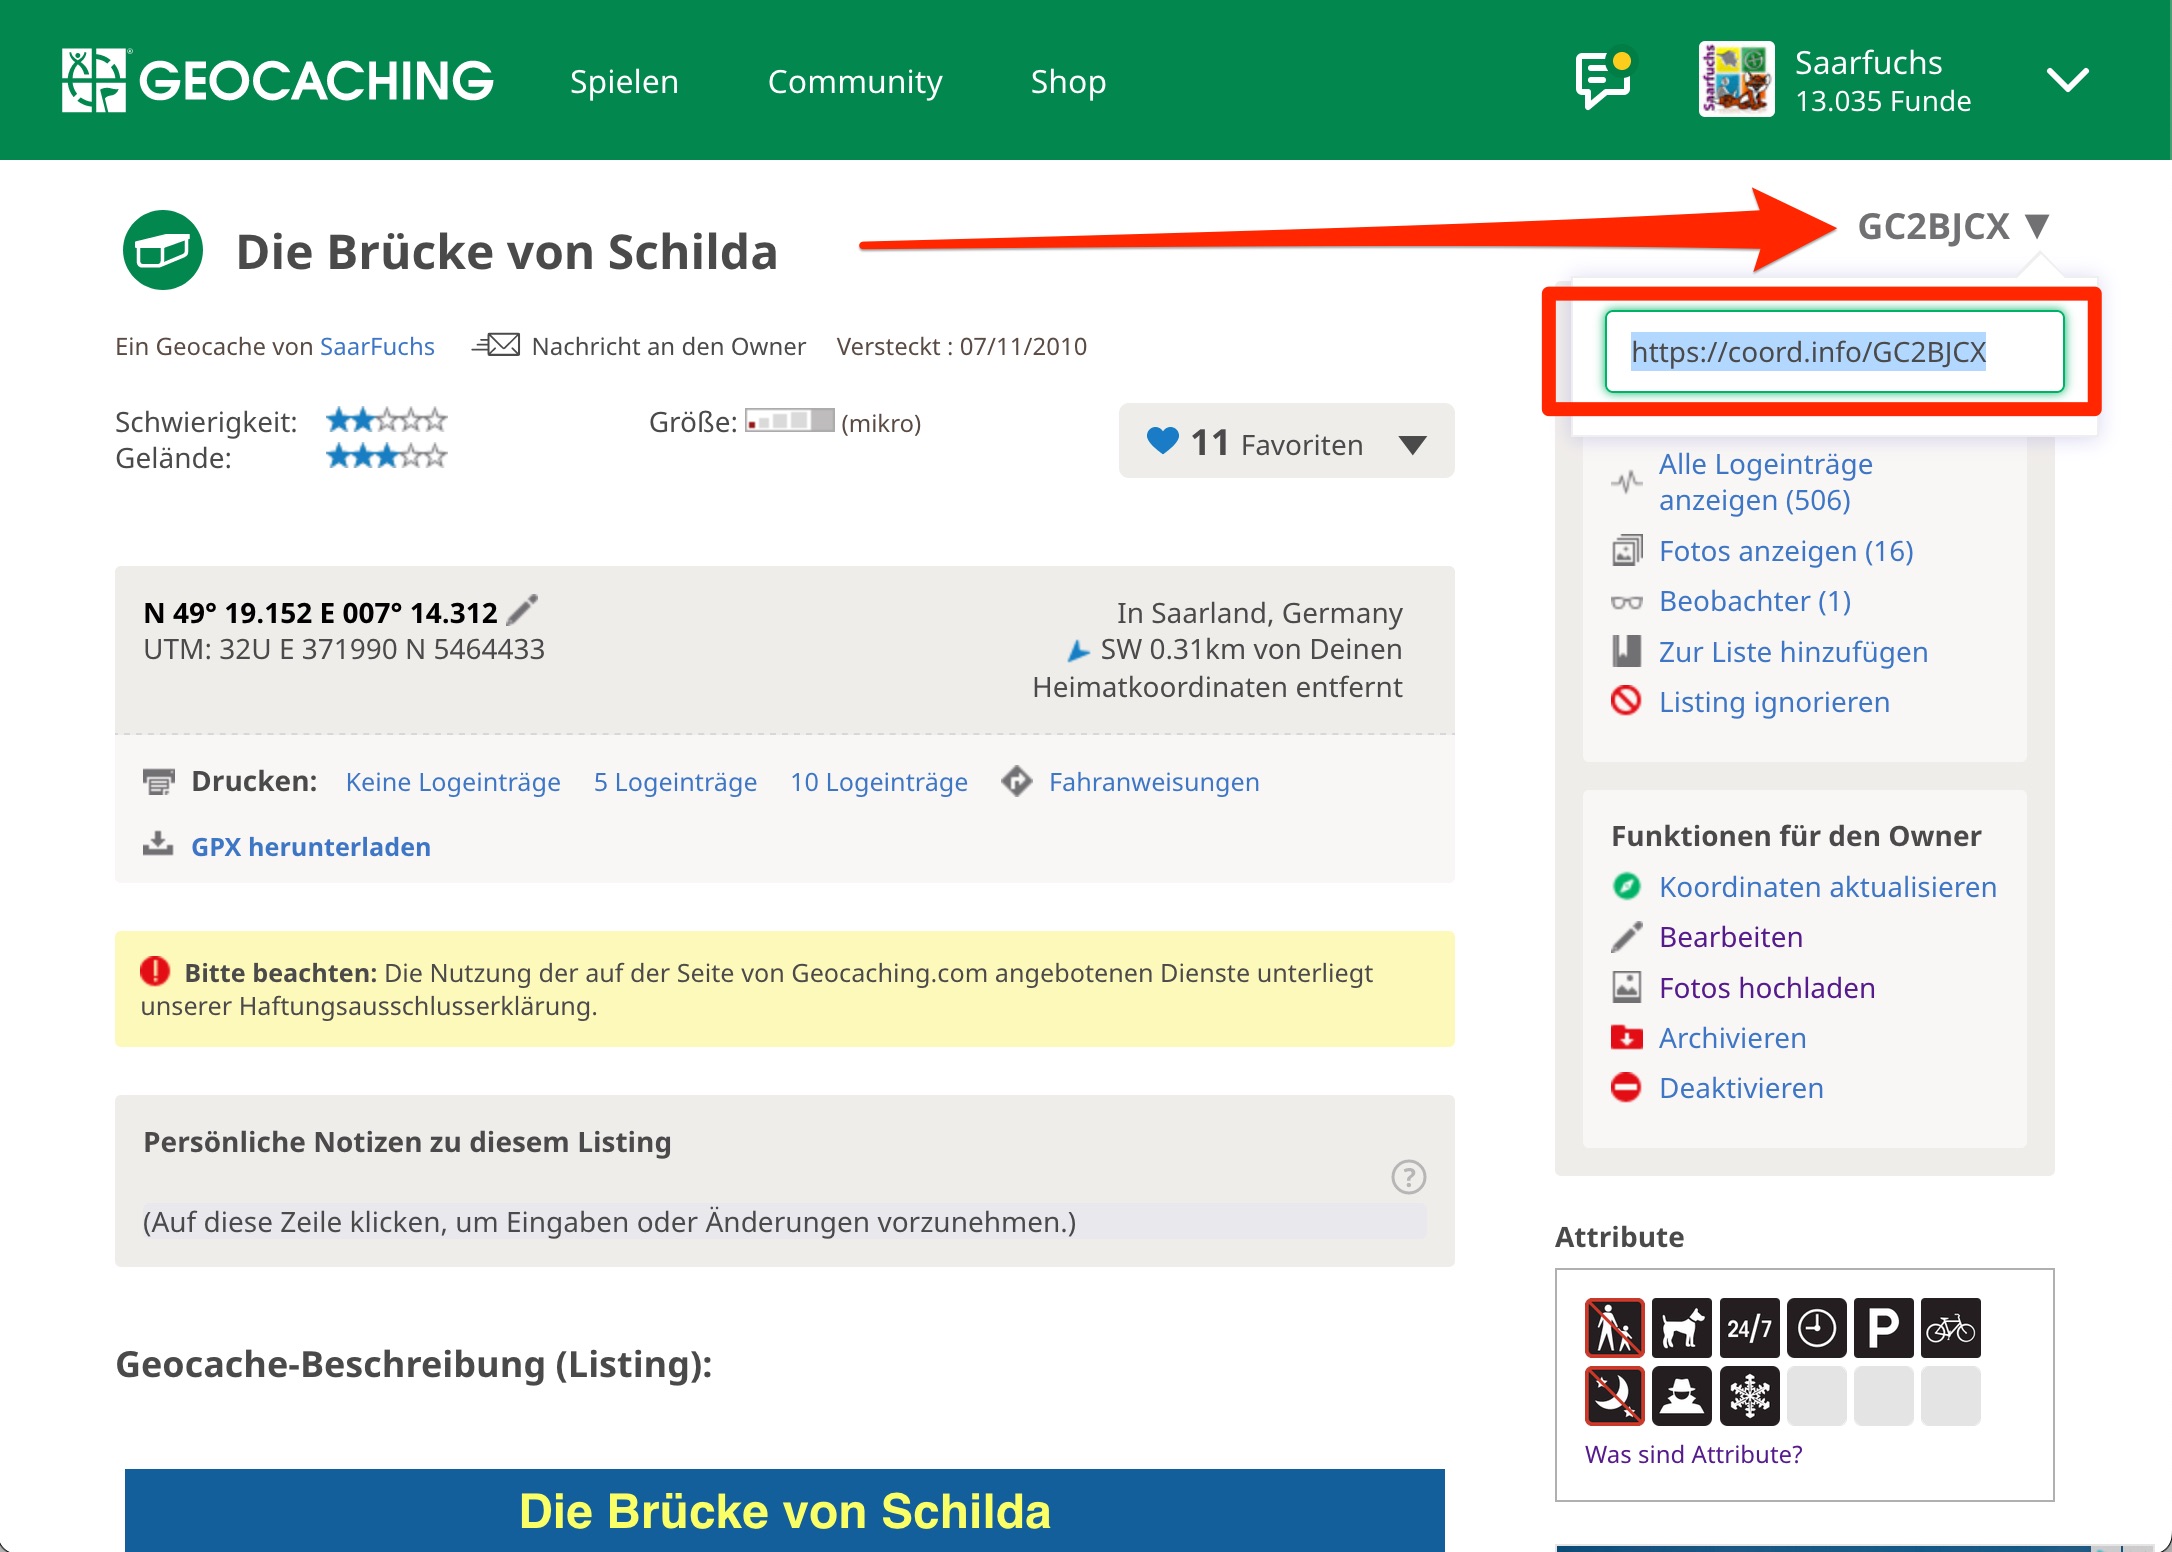Click the log activity pulse icon
Image resolution: width=2172 pixels, height=1552 pixels.
pos(1627,482)
